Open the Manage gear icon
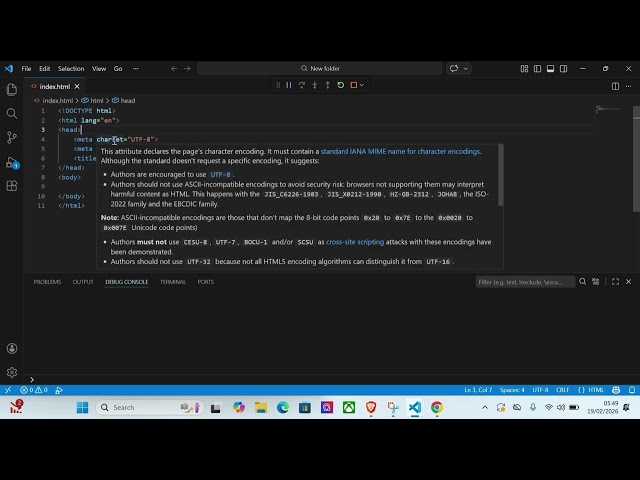 coord(12,372)
